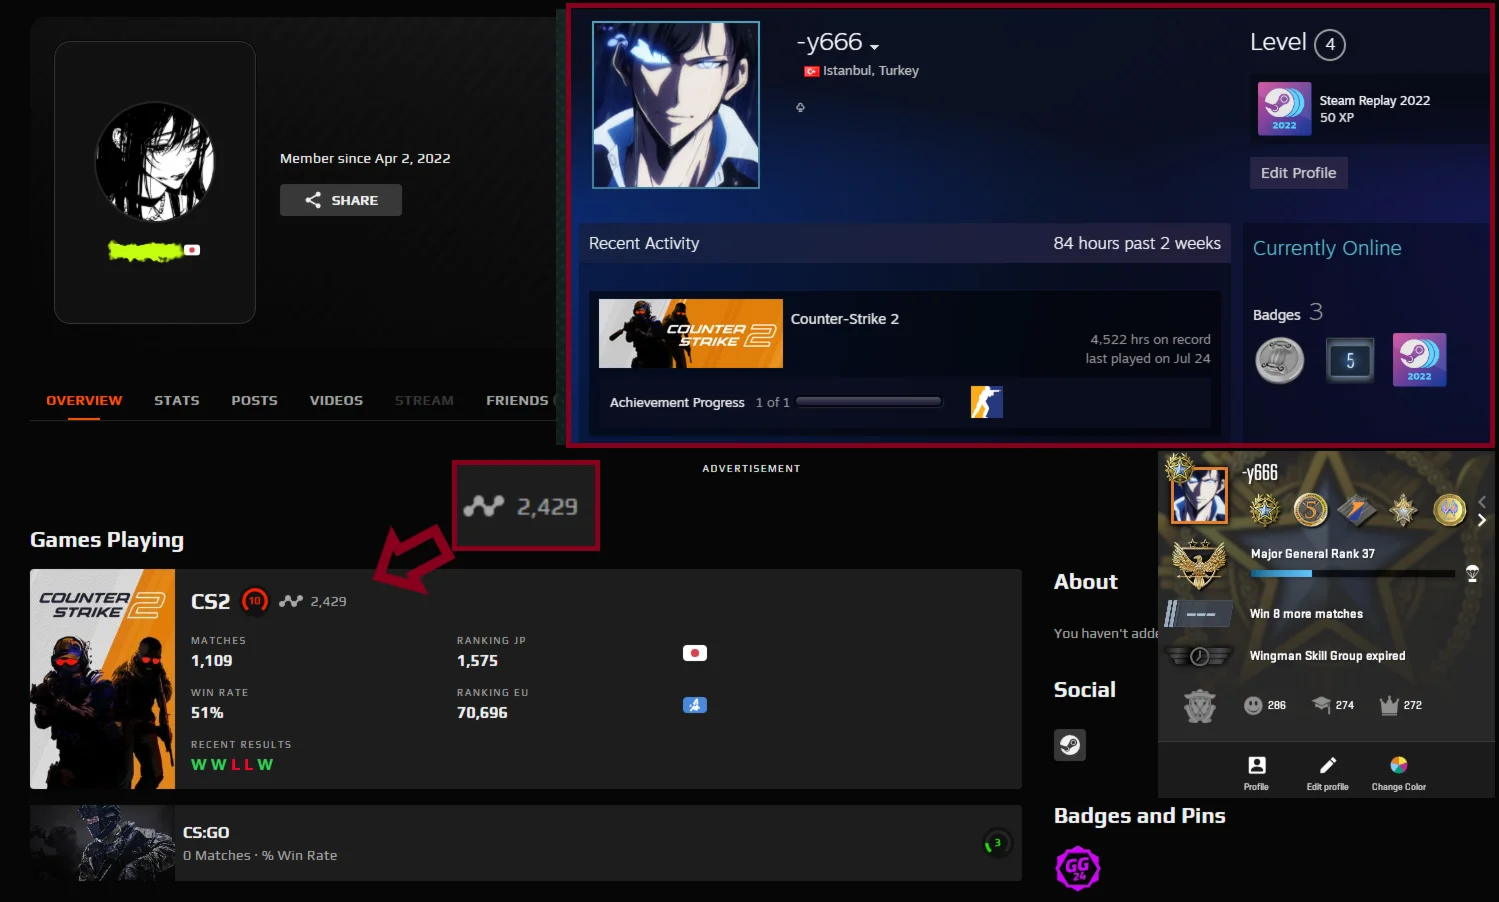Click the number 5 badge under Badges
Image resolution: width=1499 pixels, height=902 pixels.
[1350, 360]
